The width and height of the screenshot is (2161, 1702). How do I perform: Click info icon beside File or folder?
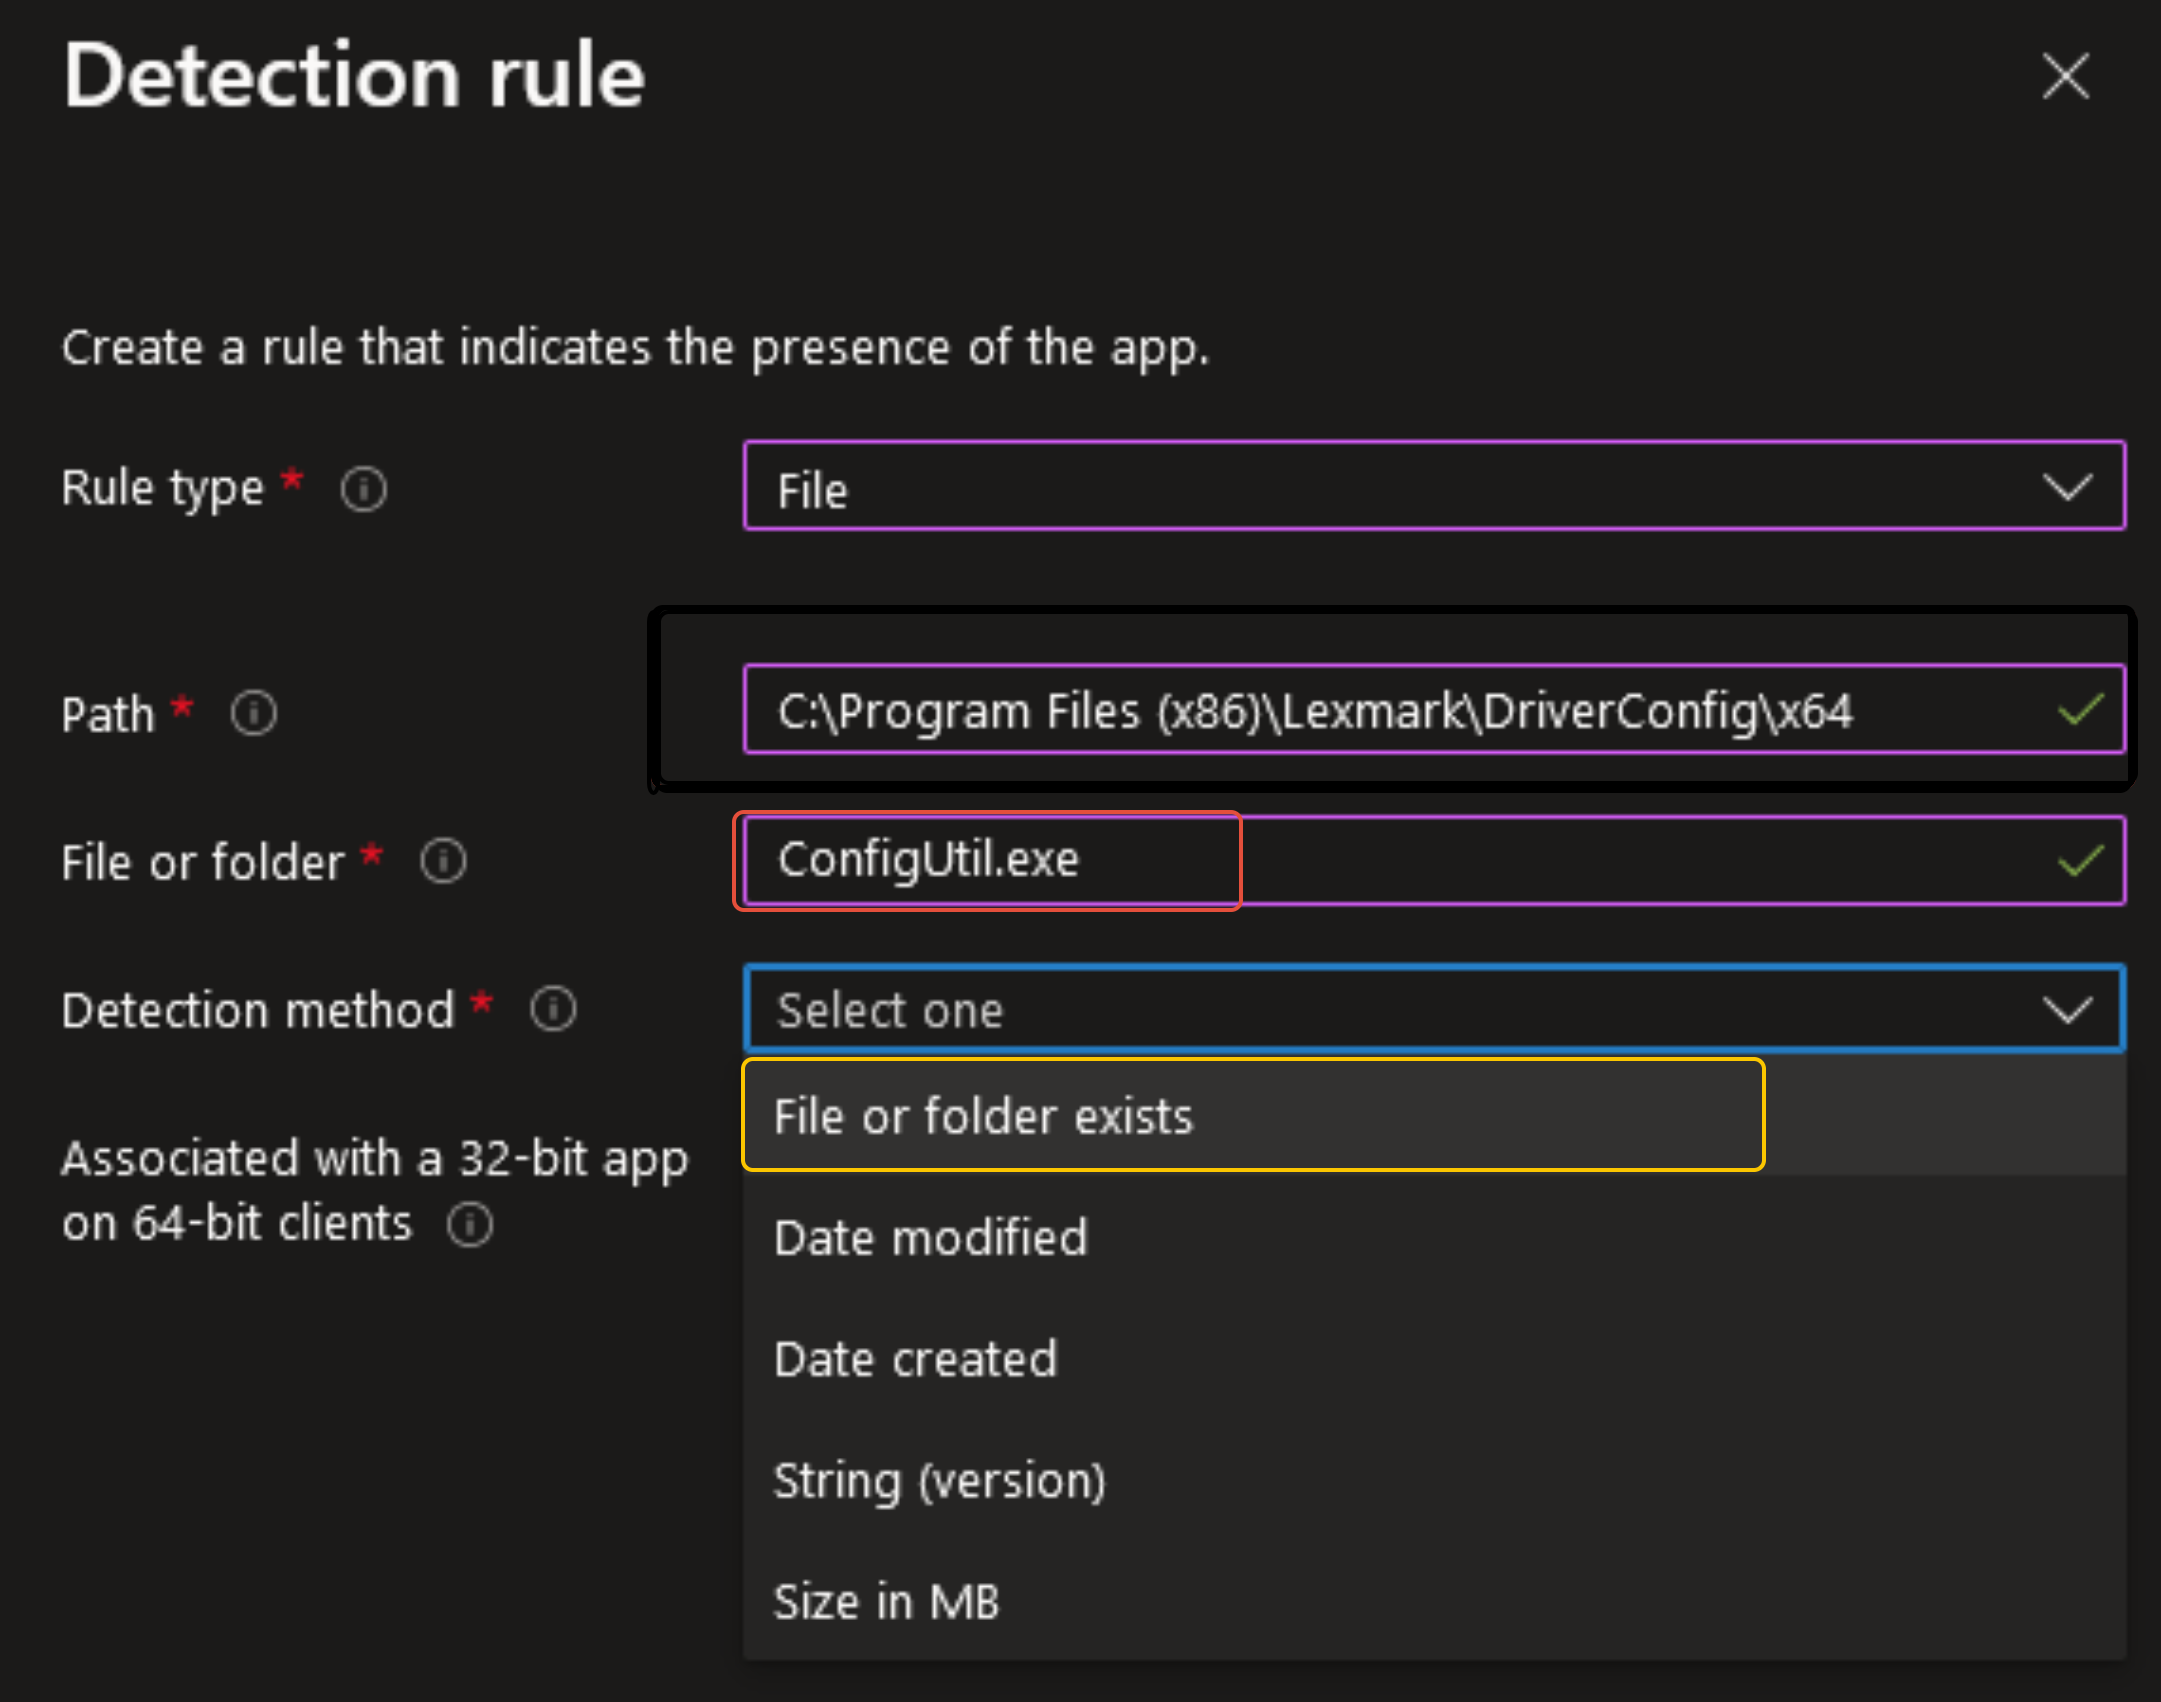[443, 861]
